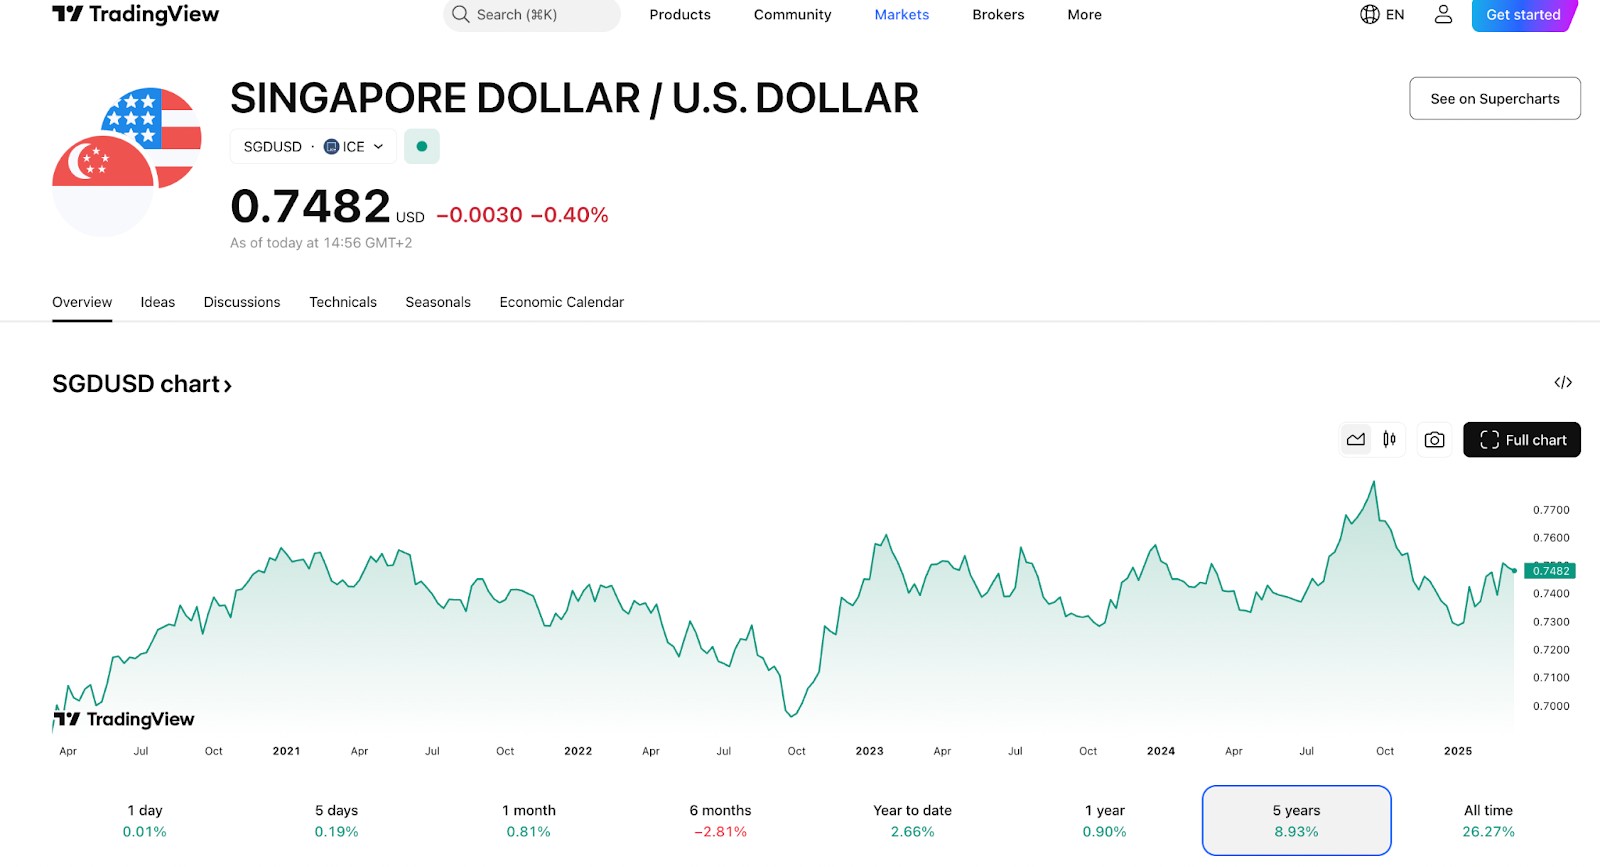
Task: Open the user profile icon
Action: pos(1443,14)
